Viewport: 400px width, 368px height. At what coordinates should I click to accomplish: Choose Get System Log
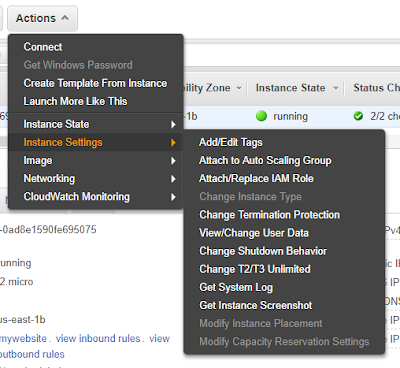point(236,287)
